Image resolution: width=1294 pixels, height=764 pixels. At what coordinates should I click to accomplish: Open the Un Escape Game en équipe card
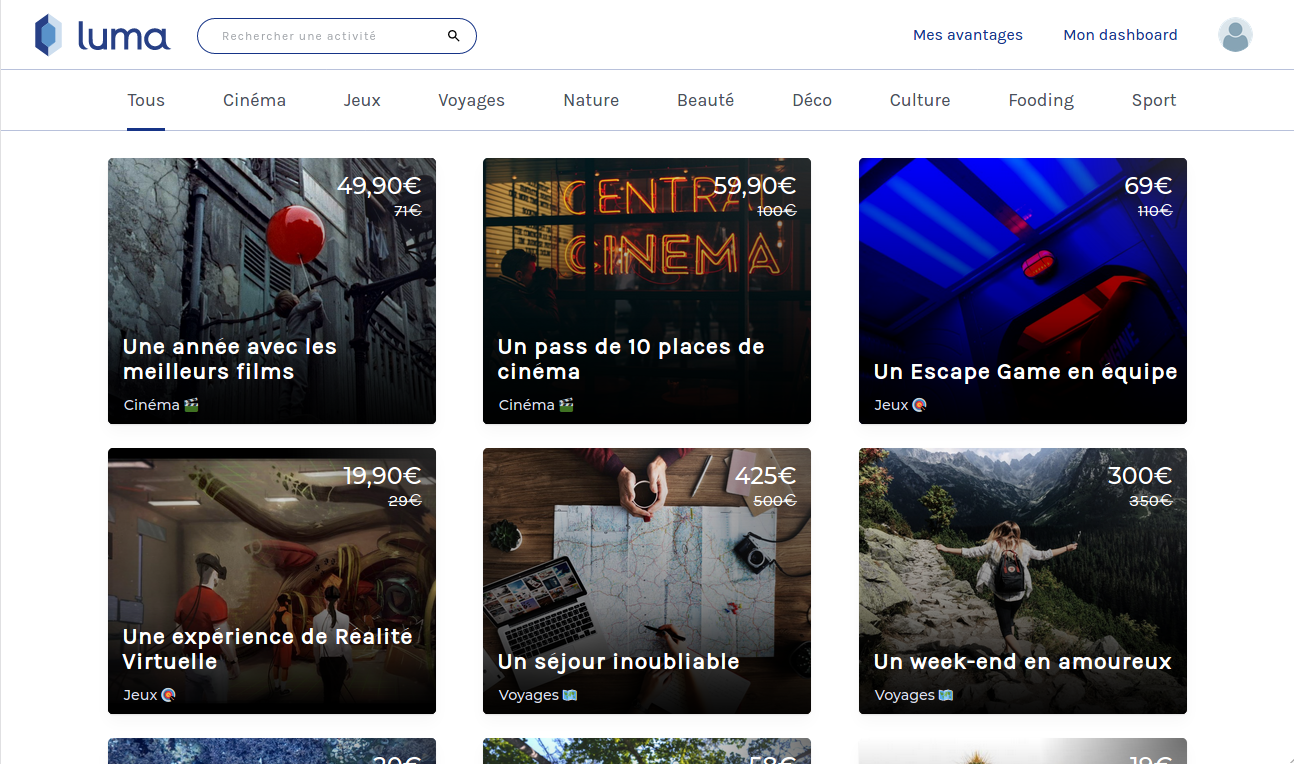(1023, 291)
